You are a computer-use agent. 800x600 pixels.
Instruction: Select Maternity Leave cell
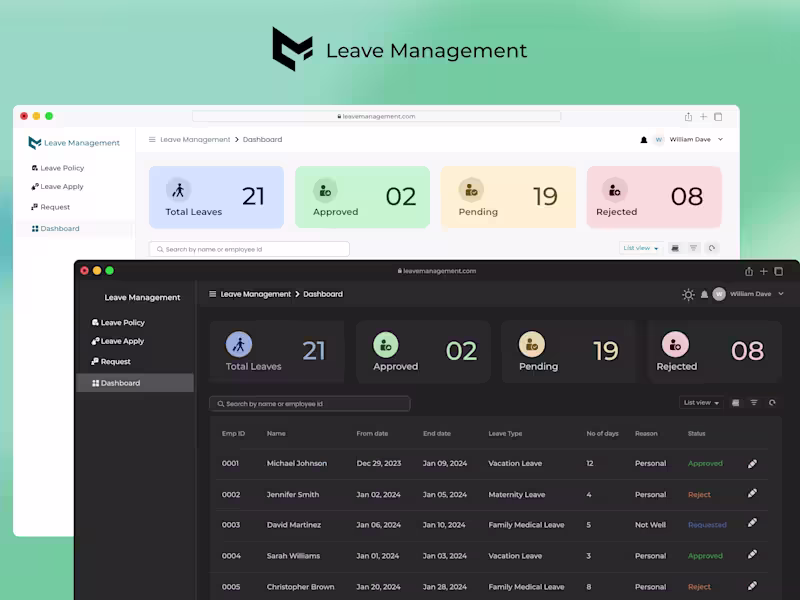(x=516, y=494)
